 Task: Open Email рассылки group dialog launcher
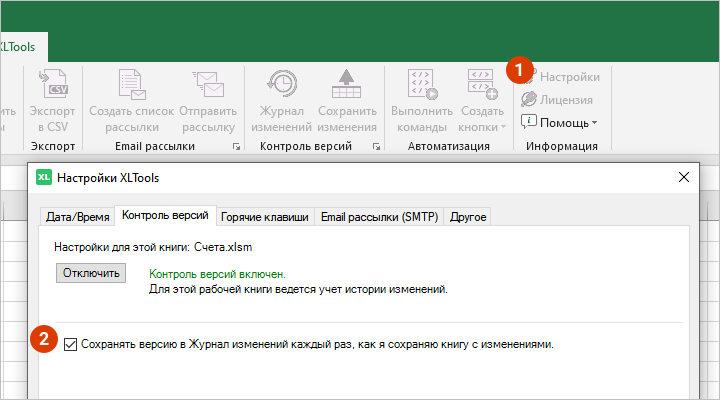coord(236,146)
